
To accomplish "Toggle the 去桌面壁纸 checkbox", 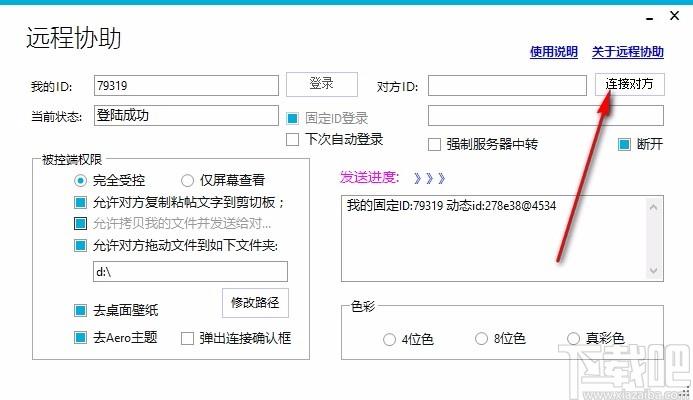I will (80, 310).
